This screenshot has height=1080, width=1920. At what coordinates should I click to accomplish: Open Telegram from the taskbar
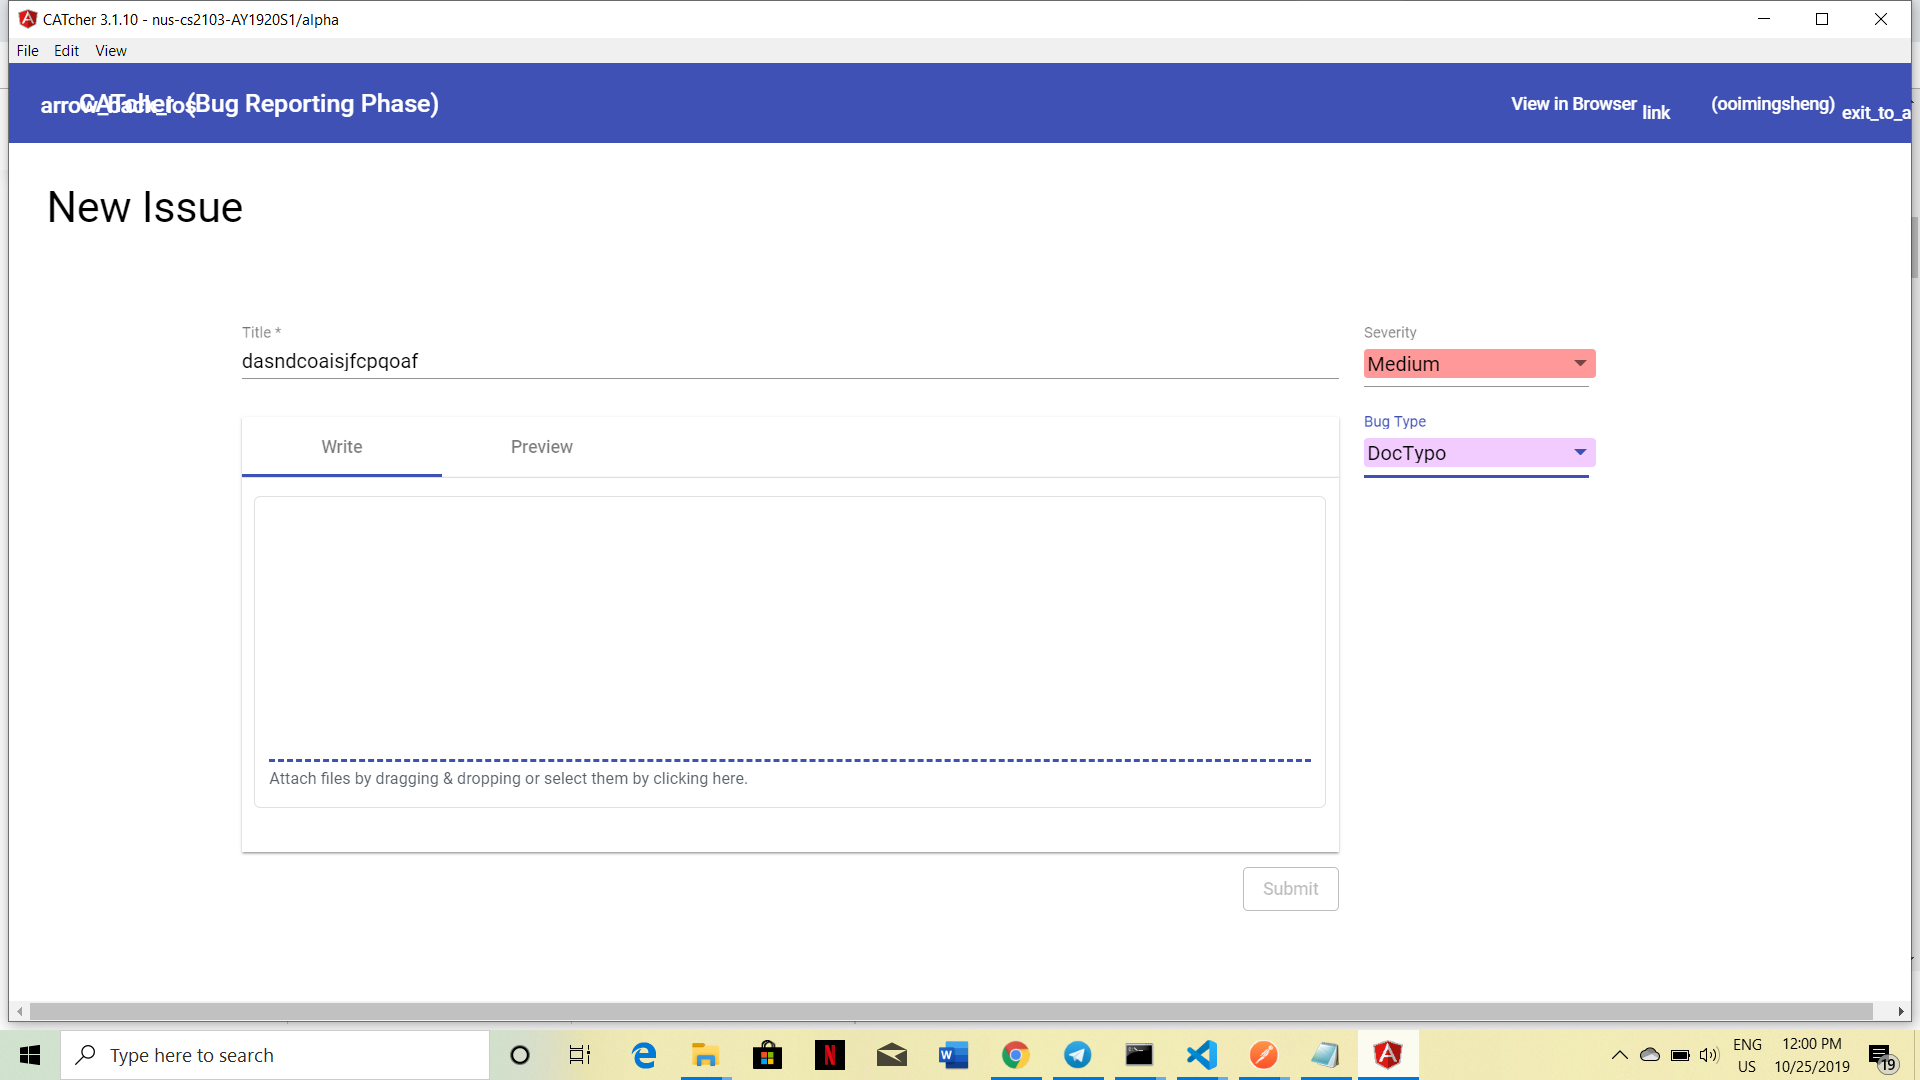(x=1077, y=1055)
